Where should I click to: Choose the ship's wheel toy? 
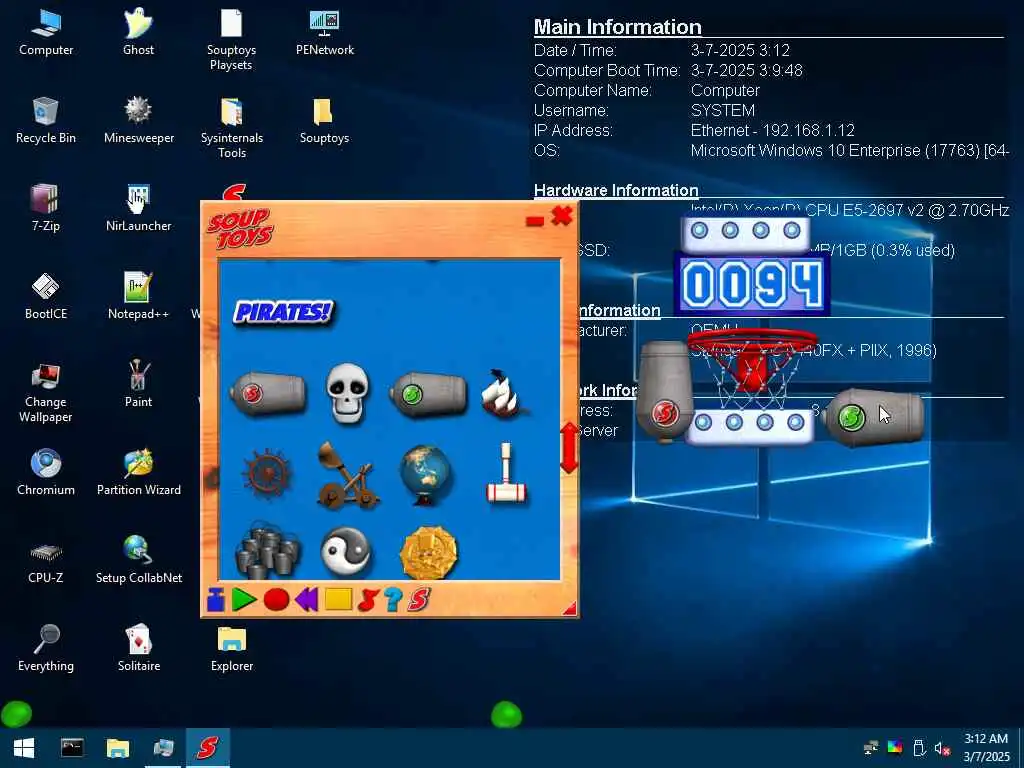click(267, 473)
